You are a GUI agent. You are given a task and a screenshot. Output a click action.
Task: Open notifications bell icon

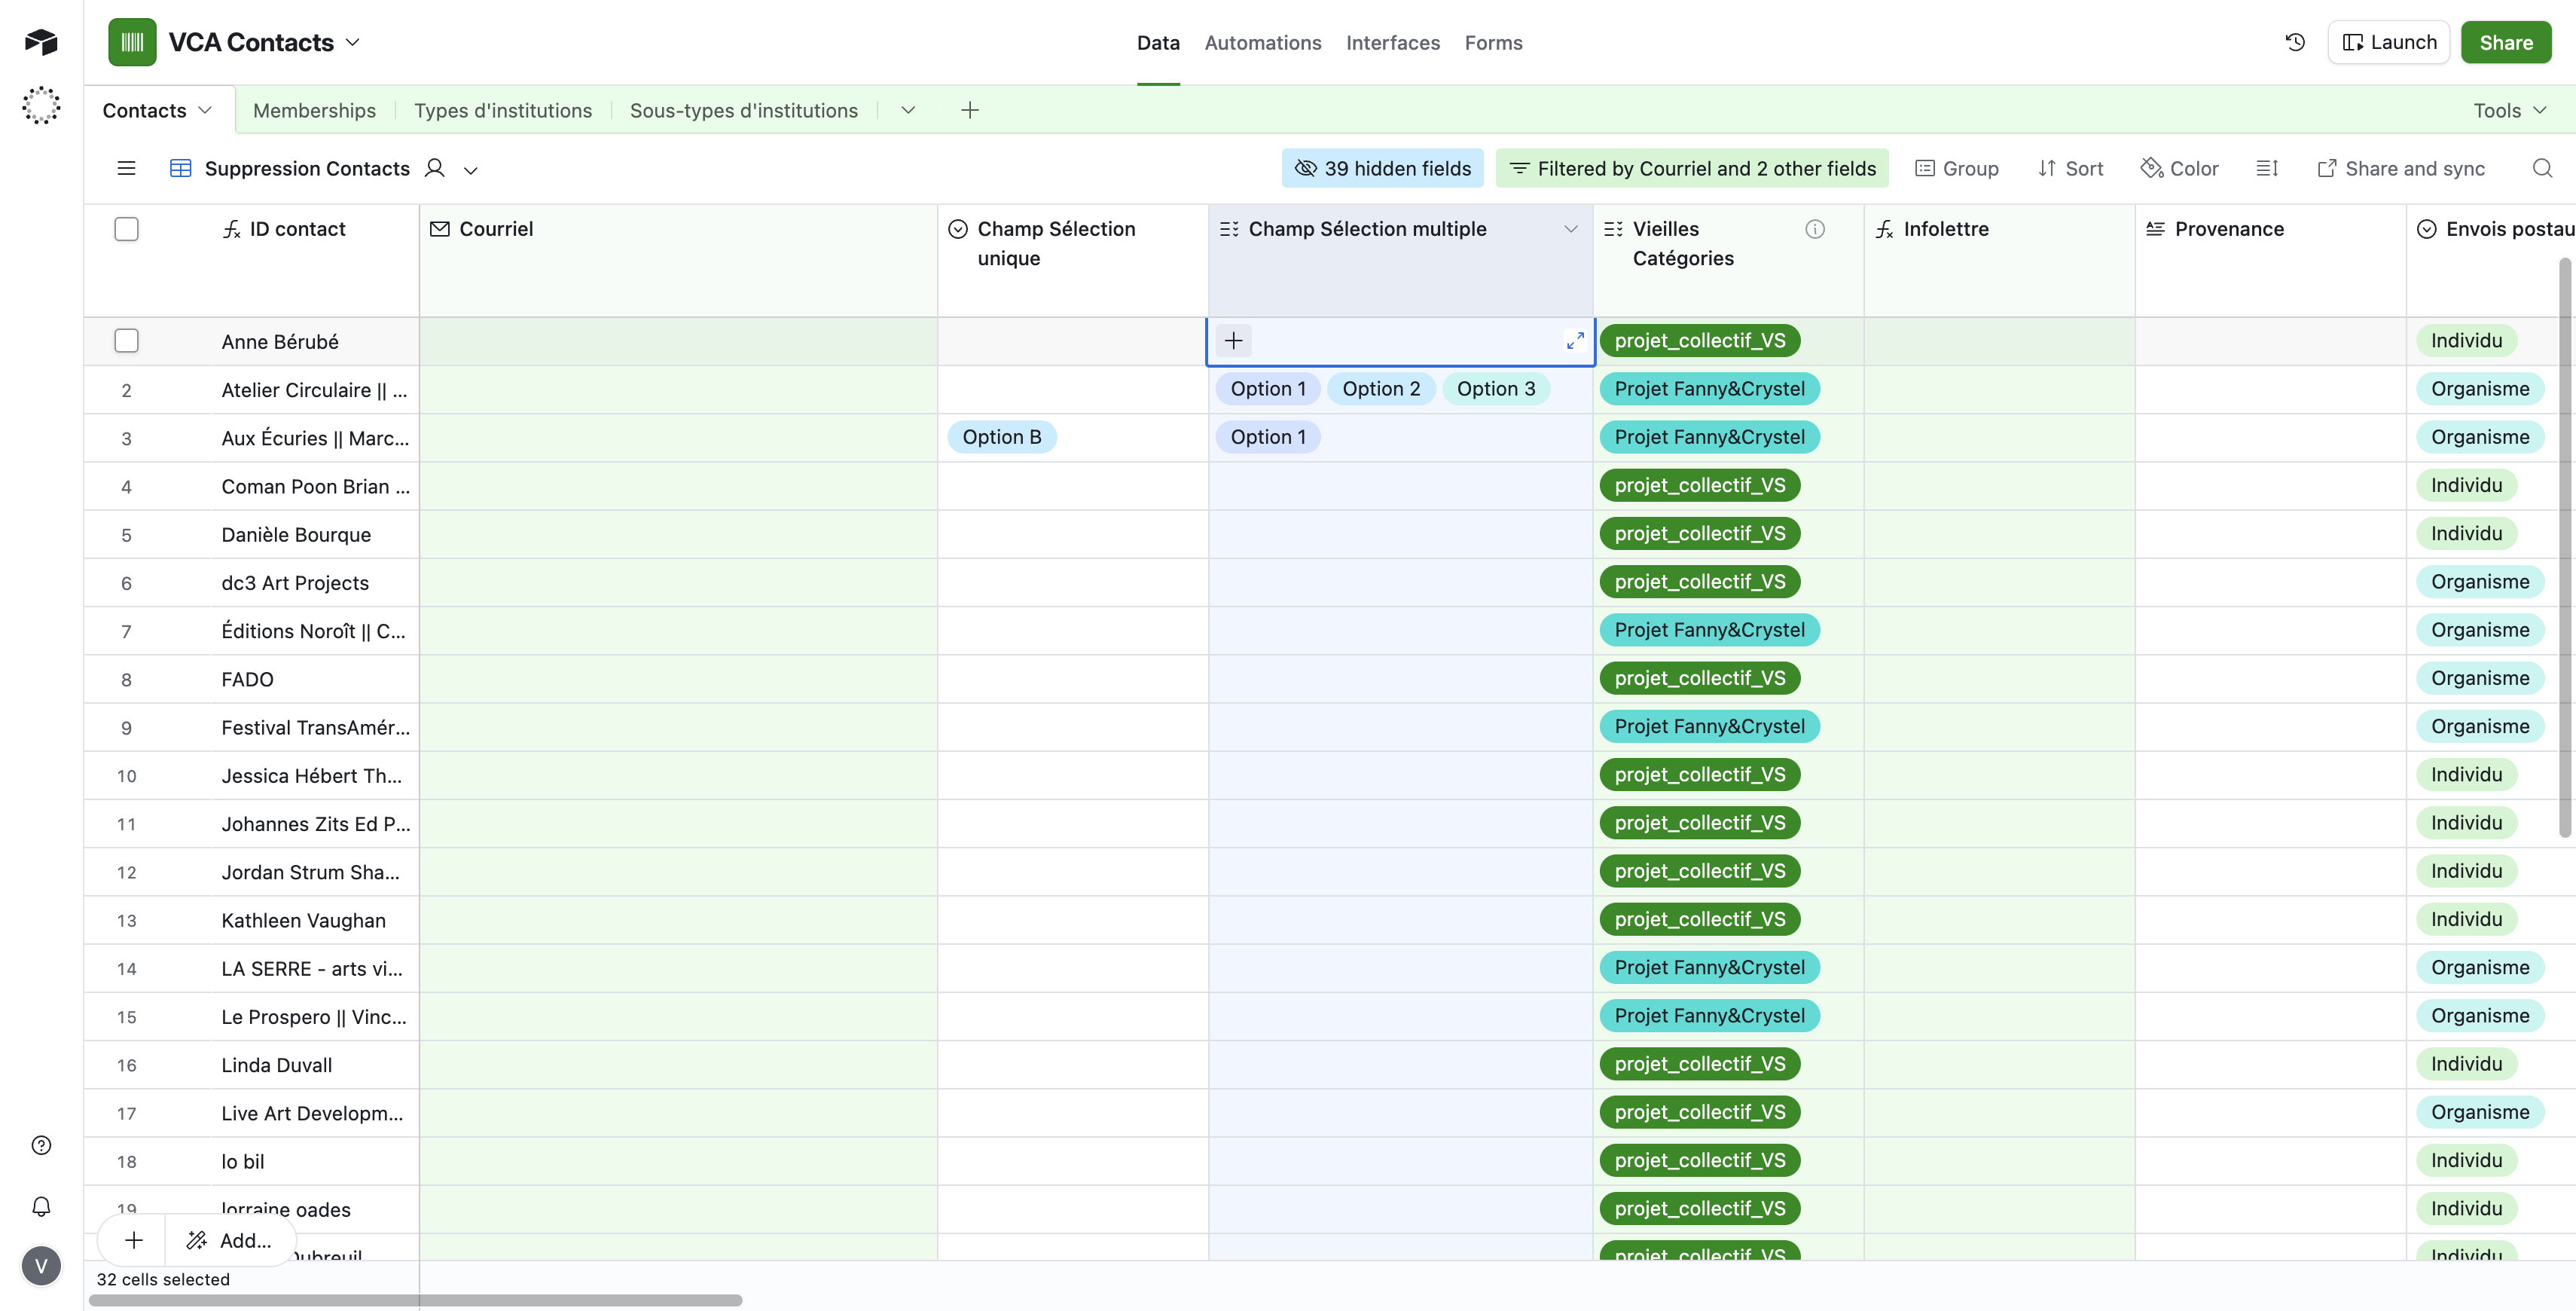(x=41, y=1206)
